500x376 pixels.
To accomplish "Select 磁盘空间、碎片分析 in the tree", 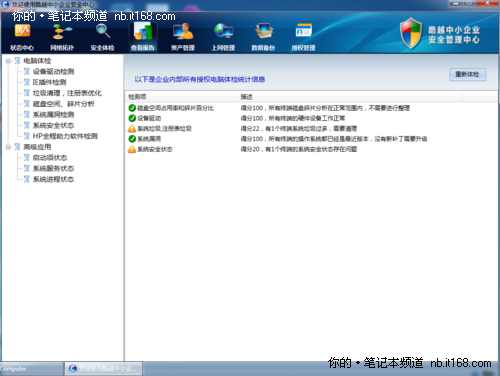I will [x=63, y=104].
